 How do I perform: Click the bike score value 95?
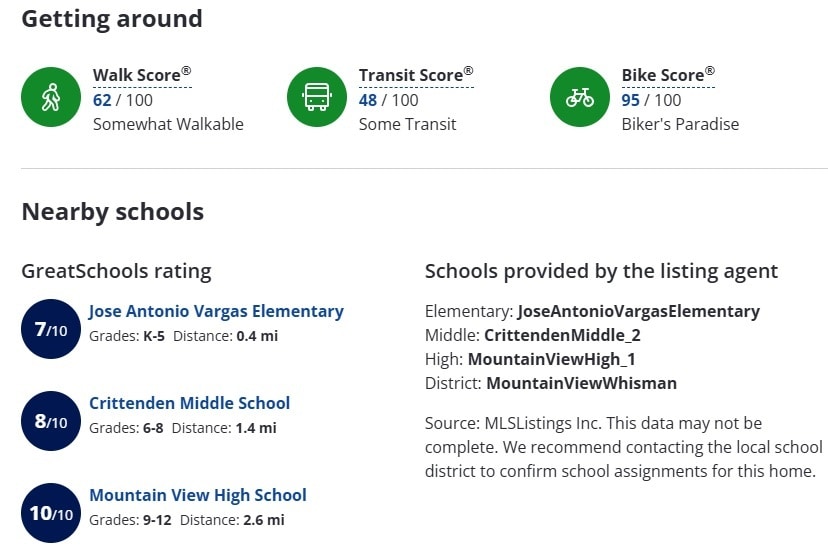click(631, 100)
